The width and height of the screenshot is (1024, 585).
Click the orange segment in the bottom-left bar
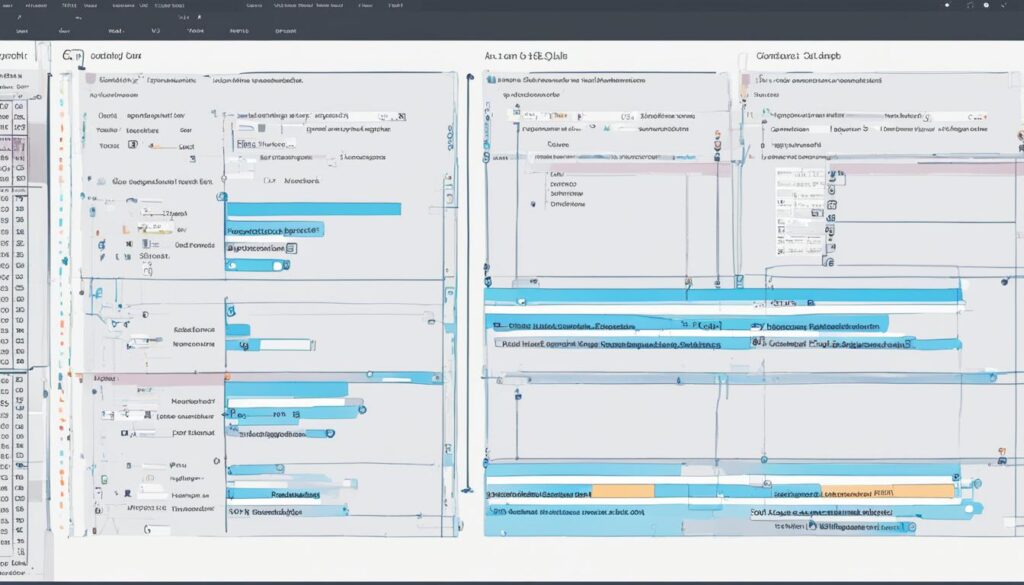coord(622,491)
